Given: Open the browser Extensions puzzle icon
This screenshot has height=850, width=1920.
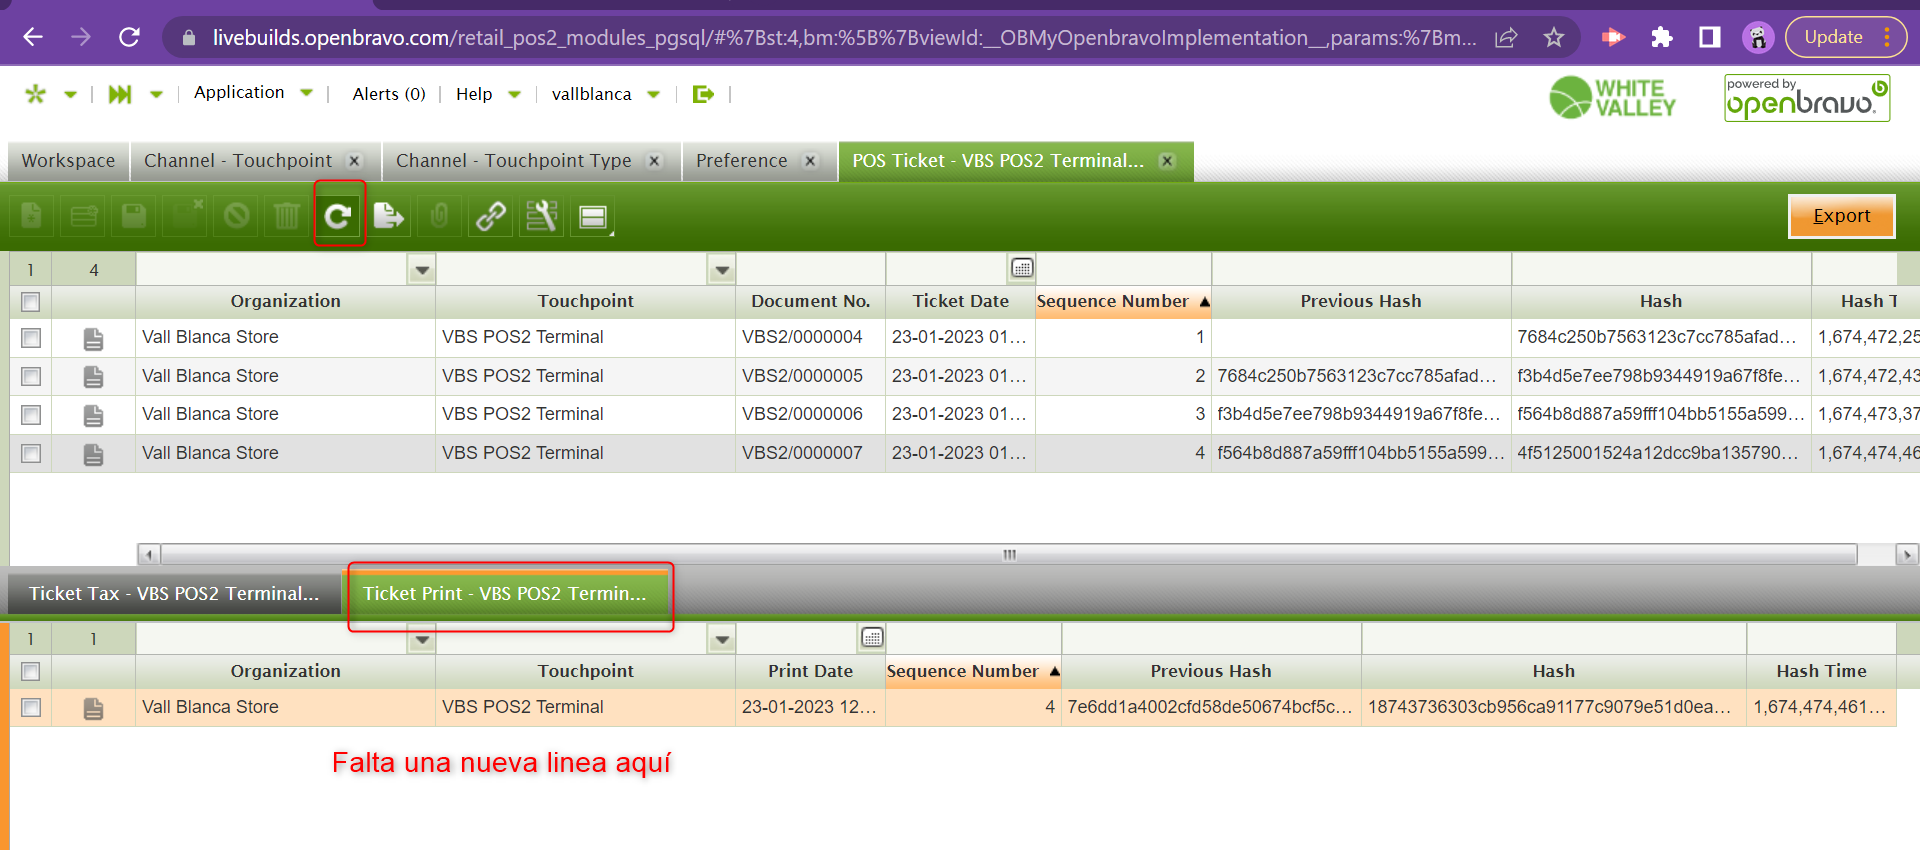Looking at the screenshot, I should pyautogui.click(x=1662, y=37).
